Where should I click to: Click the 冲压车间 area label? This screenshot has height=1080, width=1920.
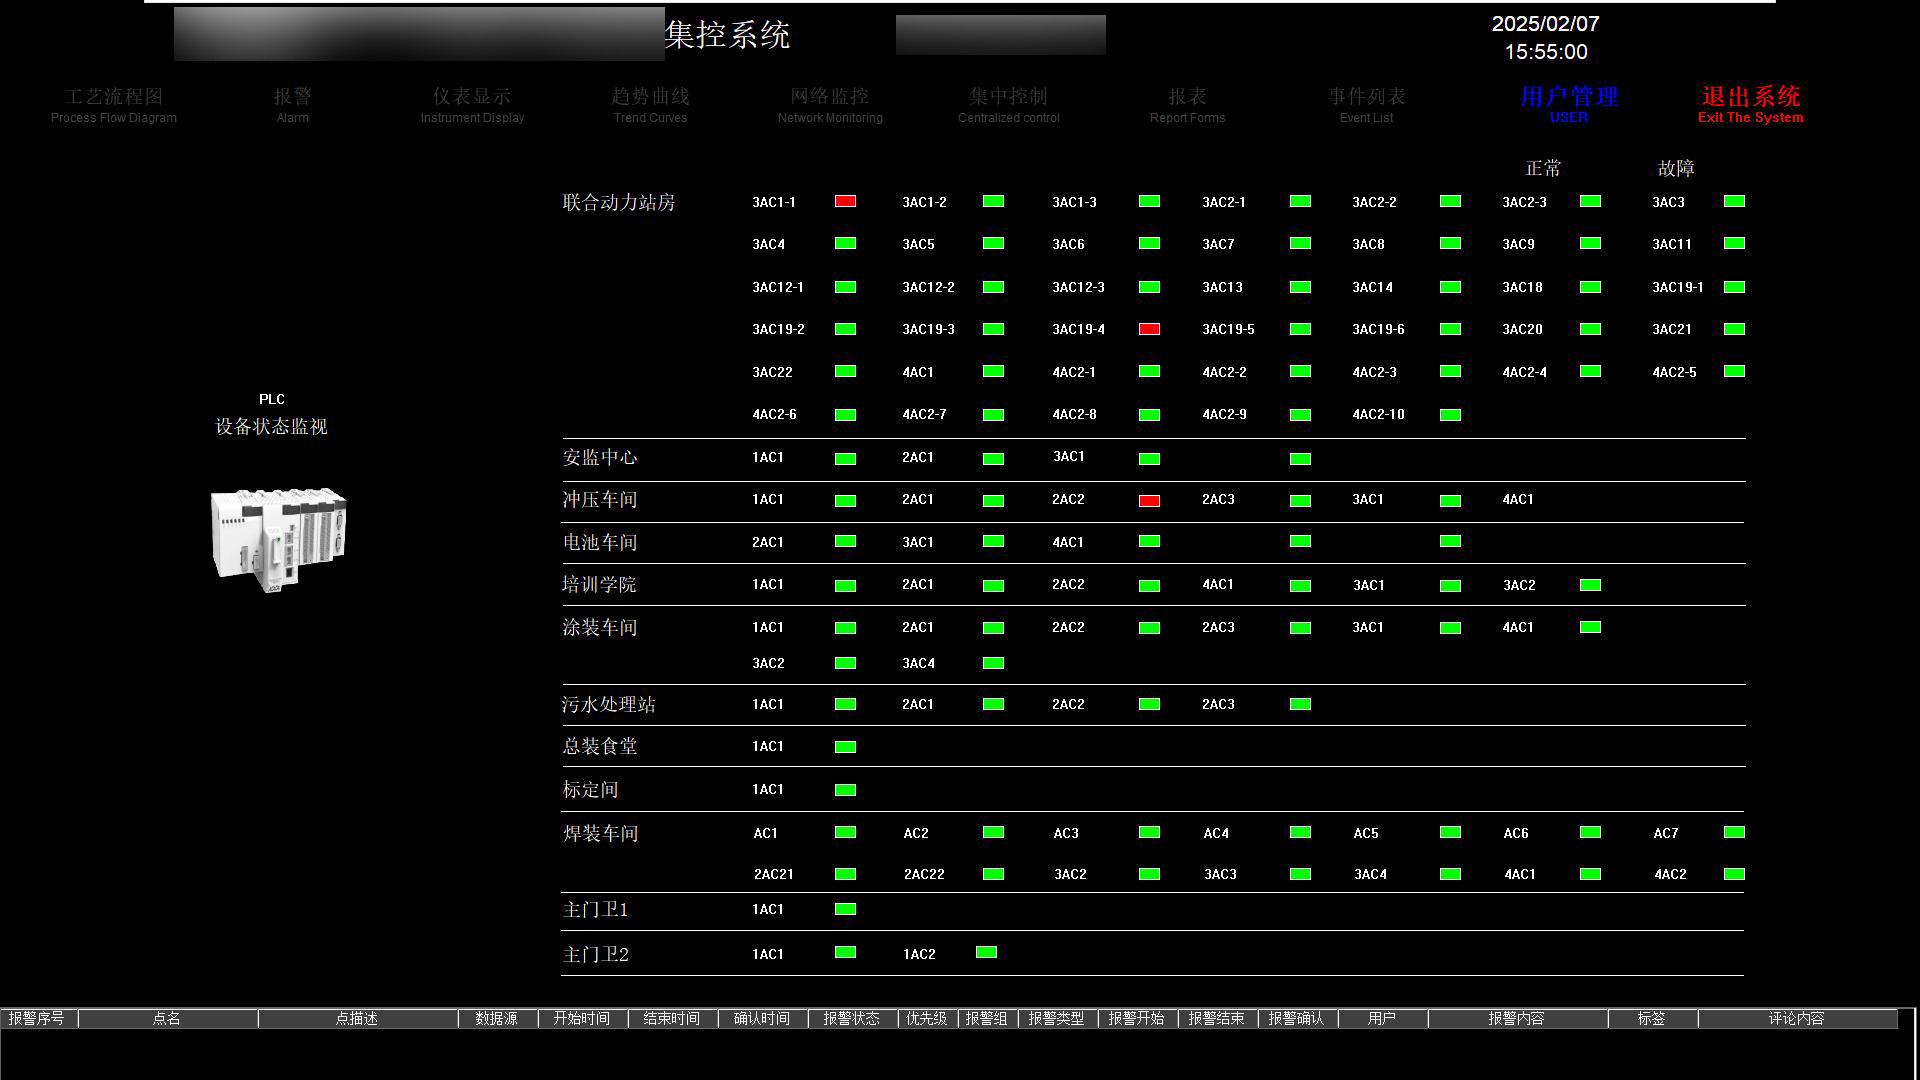tap(599, 499)
